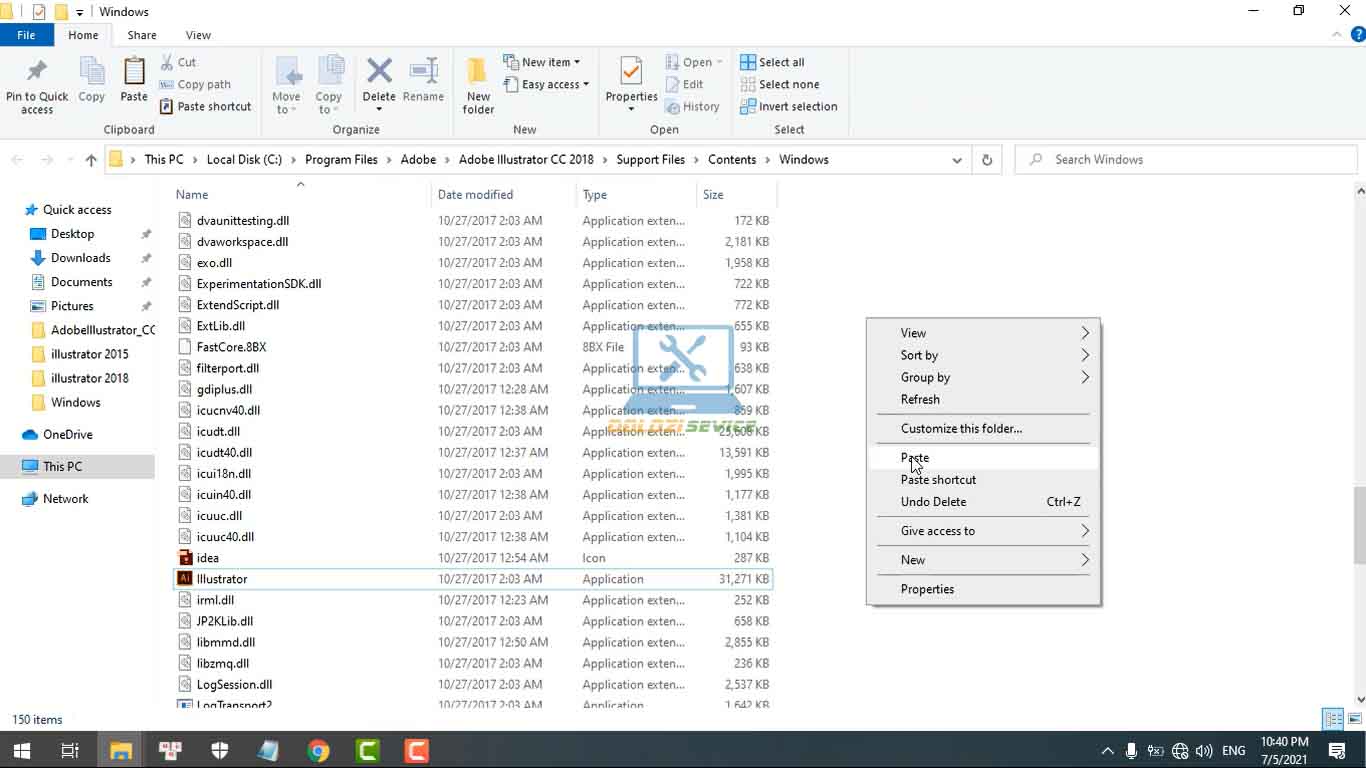The image size is (1366, 768).
Task: Open Properties from the ribbon
Action: [631, 75]
